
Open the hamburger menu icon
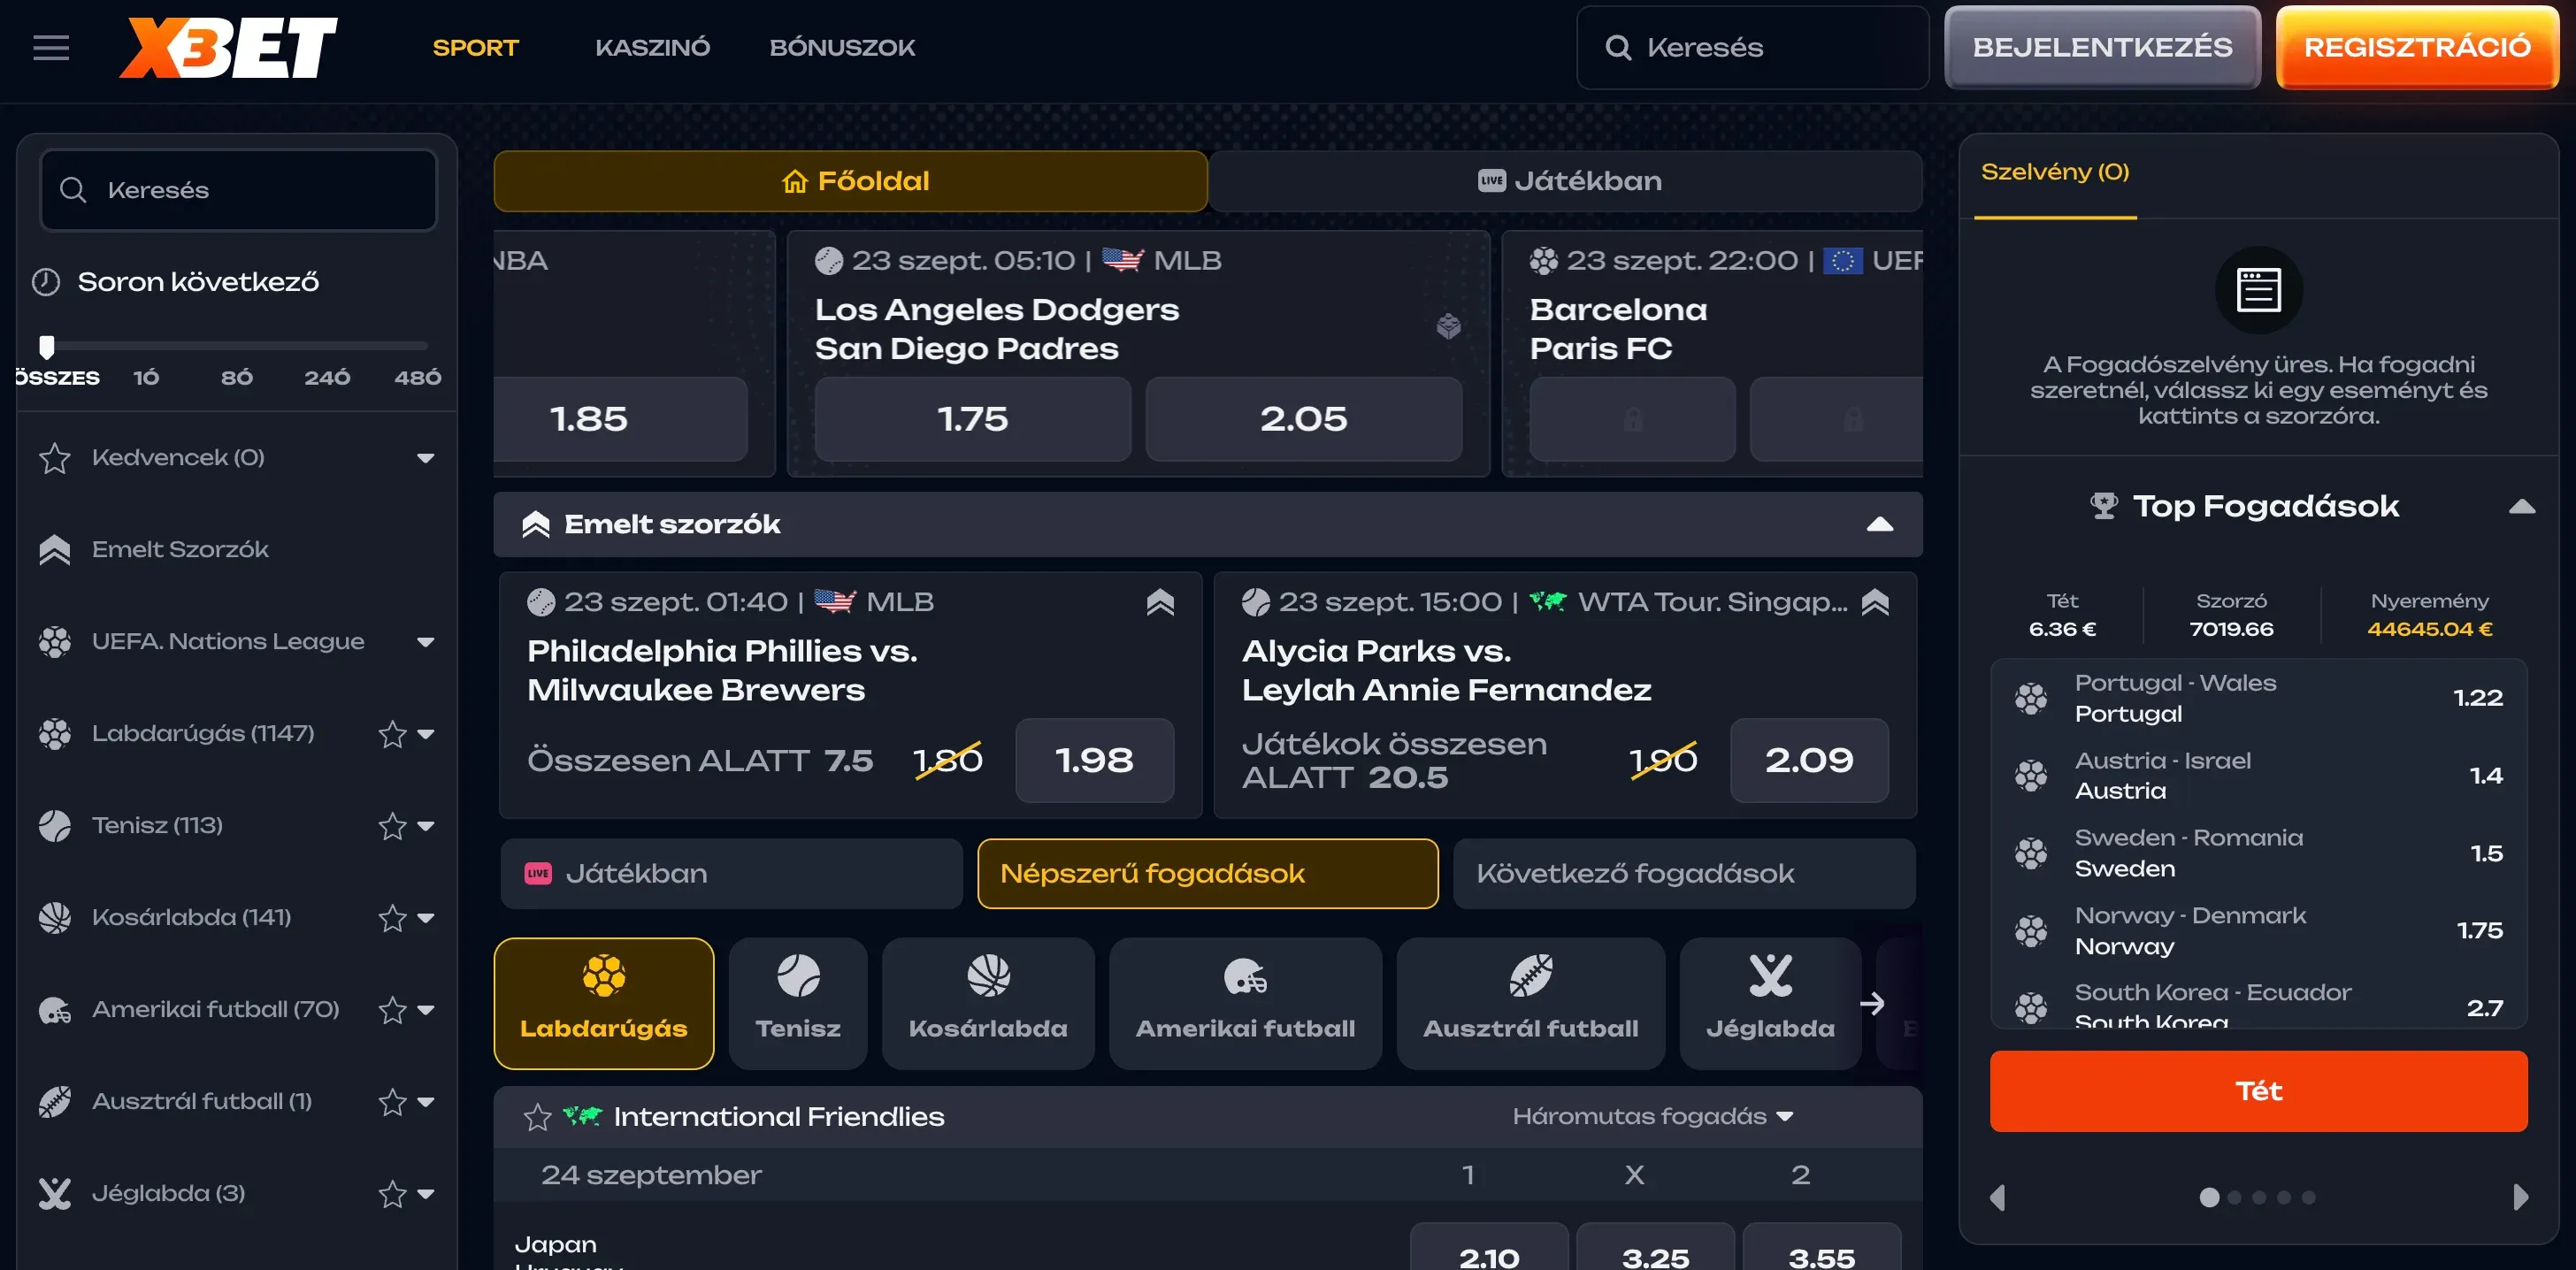click(x=51, y=47)
